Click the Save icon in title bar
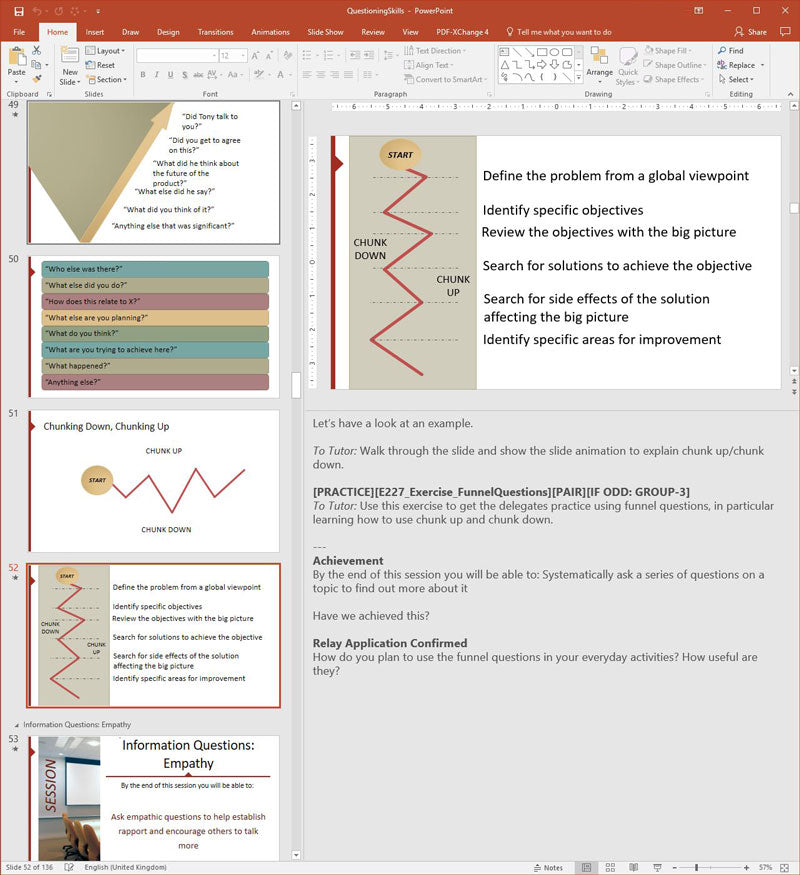The image size is (800, 875). (x=19, y=11)
